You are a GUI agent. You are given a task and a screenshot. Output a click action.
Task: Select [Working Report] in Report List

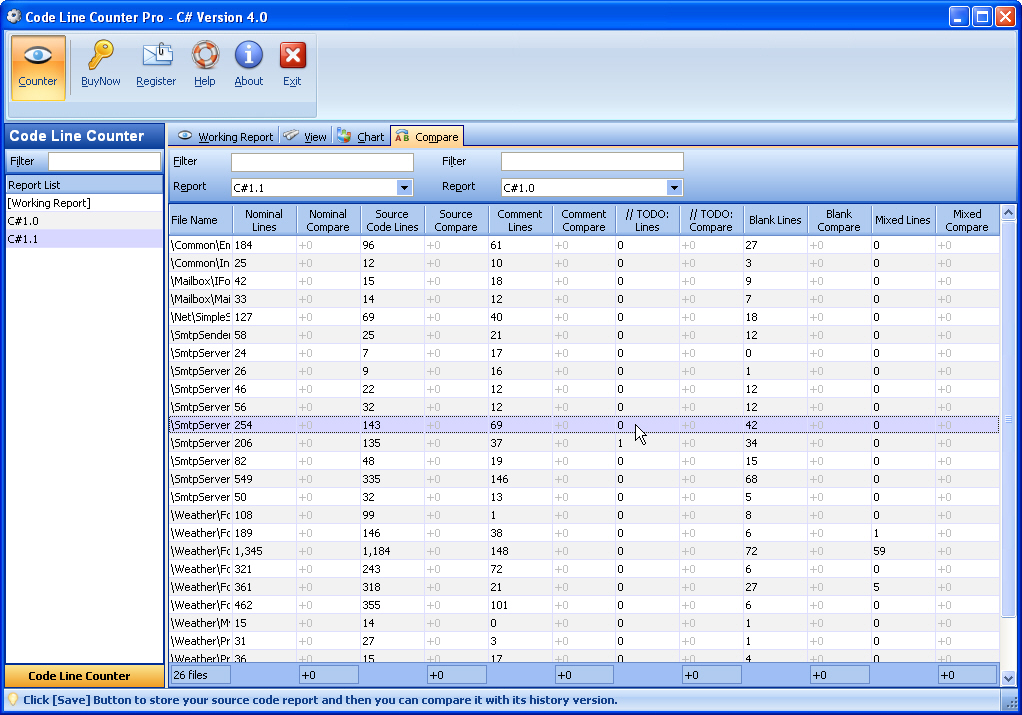(x=84, y=203)
